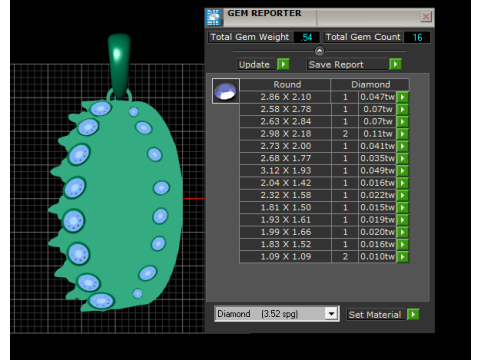The width and height of the screenshot is (480, 360).
Task: Click the Total Gem Count value 16
Action: tap(417, 37)
